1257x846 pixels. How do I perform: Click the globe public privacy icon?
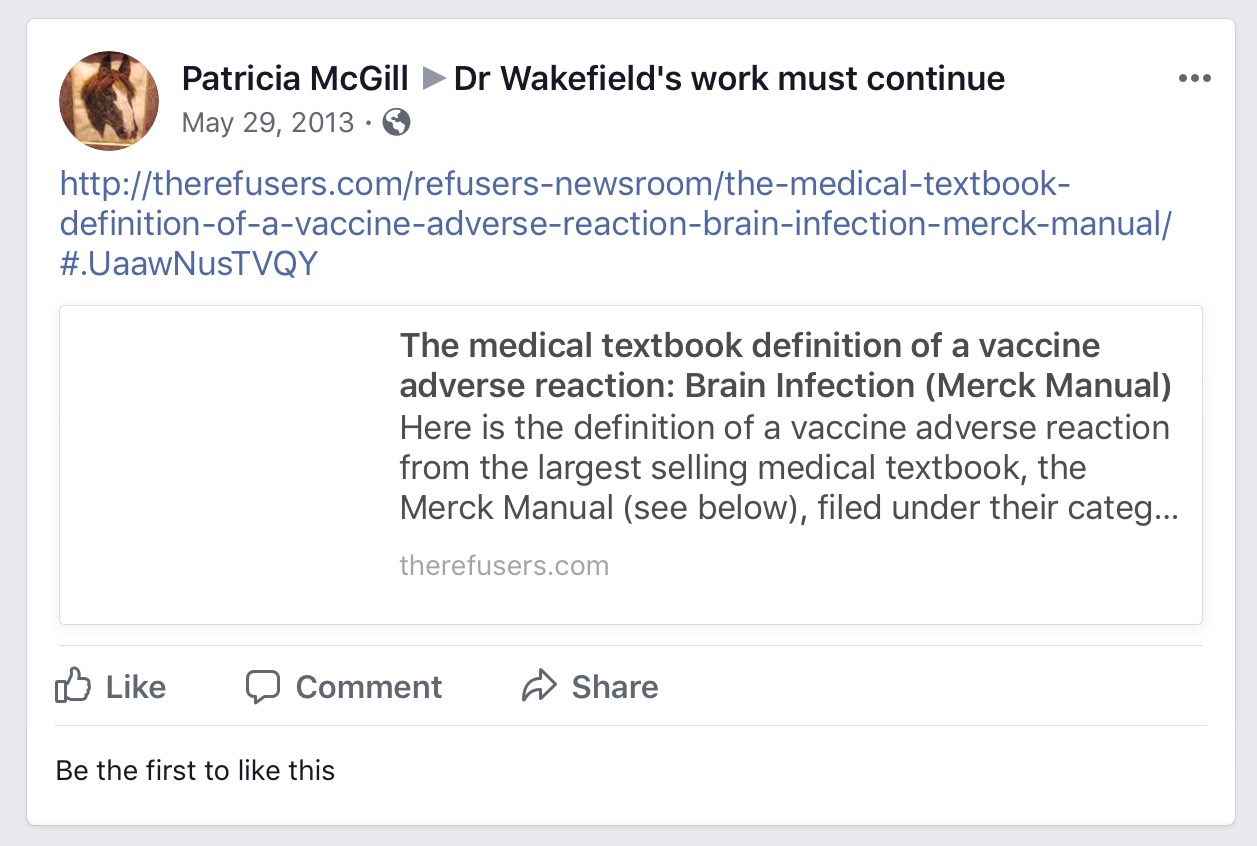click(x=397, y=123)
